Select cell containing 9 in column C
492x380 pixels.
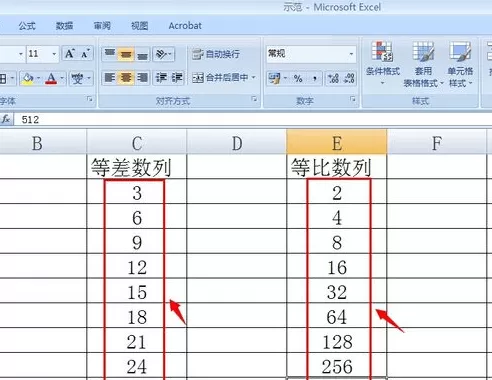coord(137,241)
